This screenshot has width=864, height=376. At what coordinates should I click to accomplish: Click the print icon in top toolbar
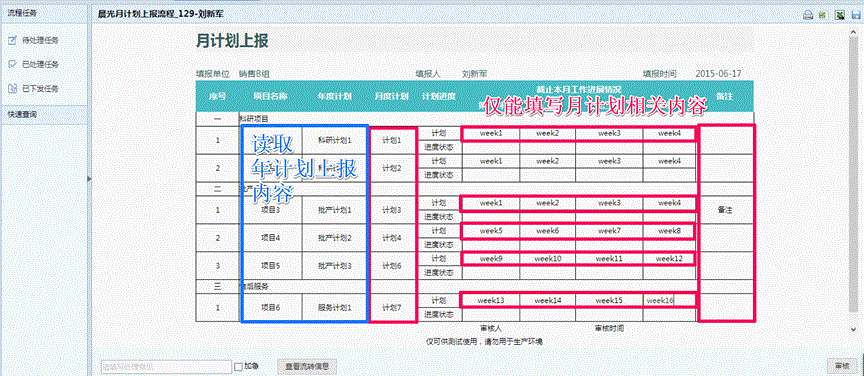(x=808, y=15)
